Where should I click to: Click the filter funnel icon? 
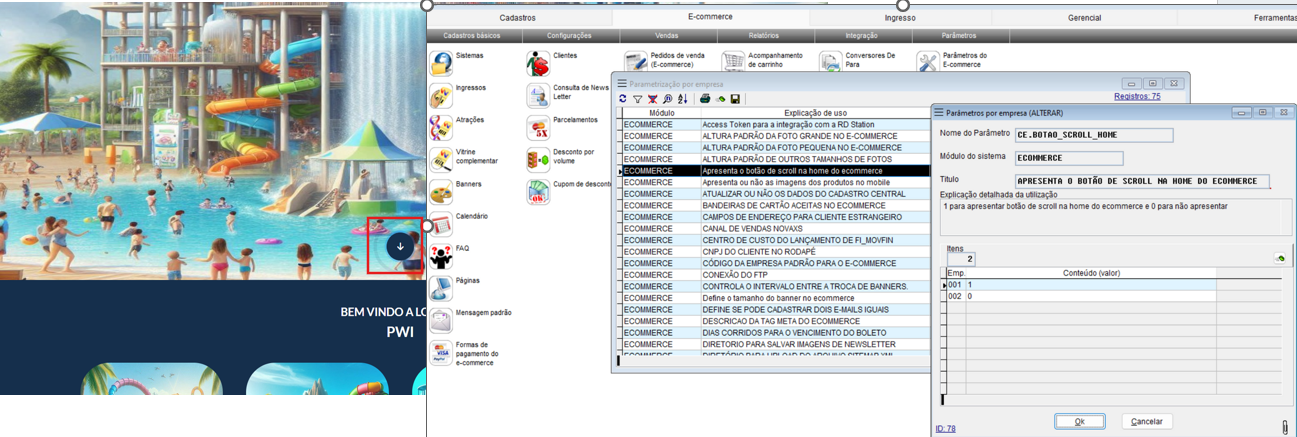[637, 99]
